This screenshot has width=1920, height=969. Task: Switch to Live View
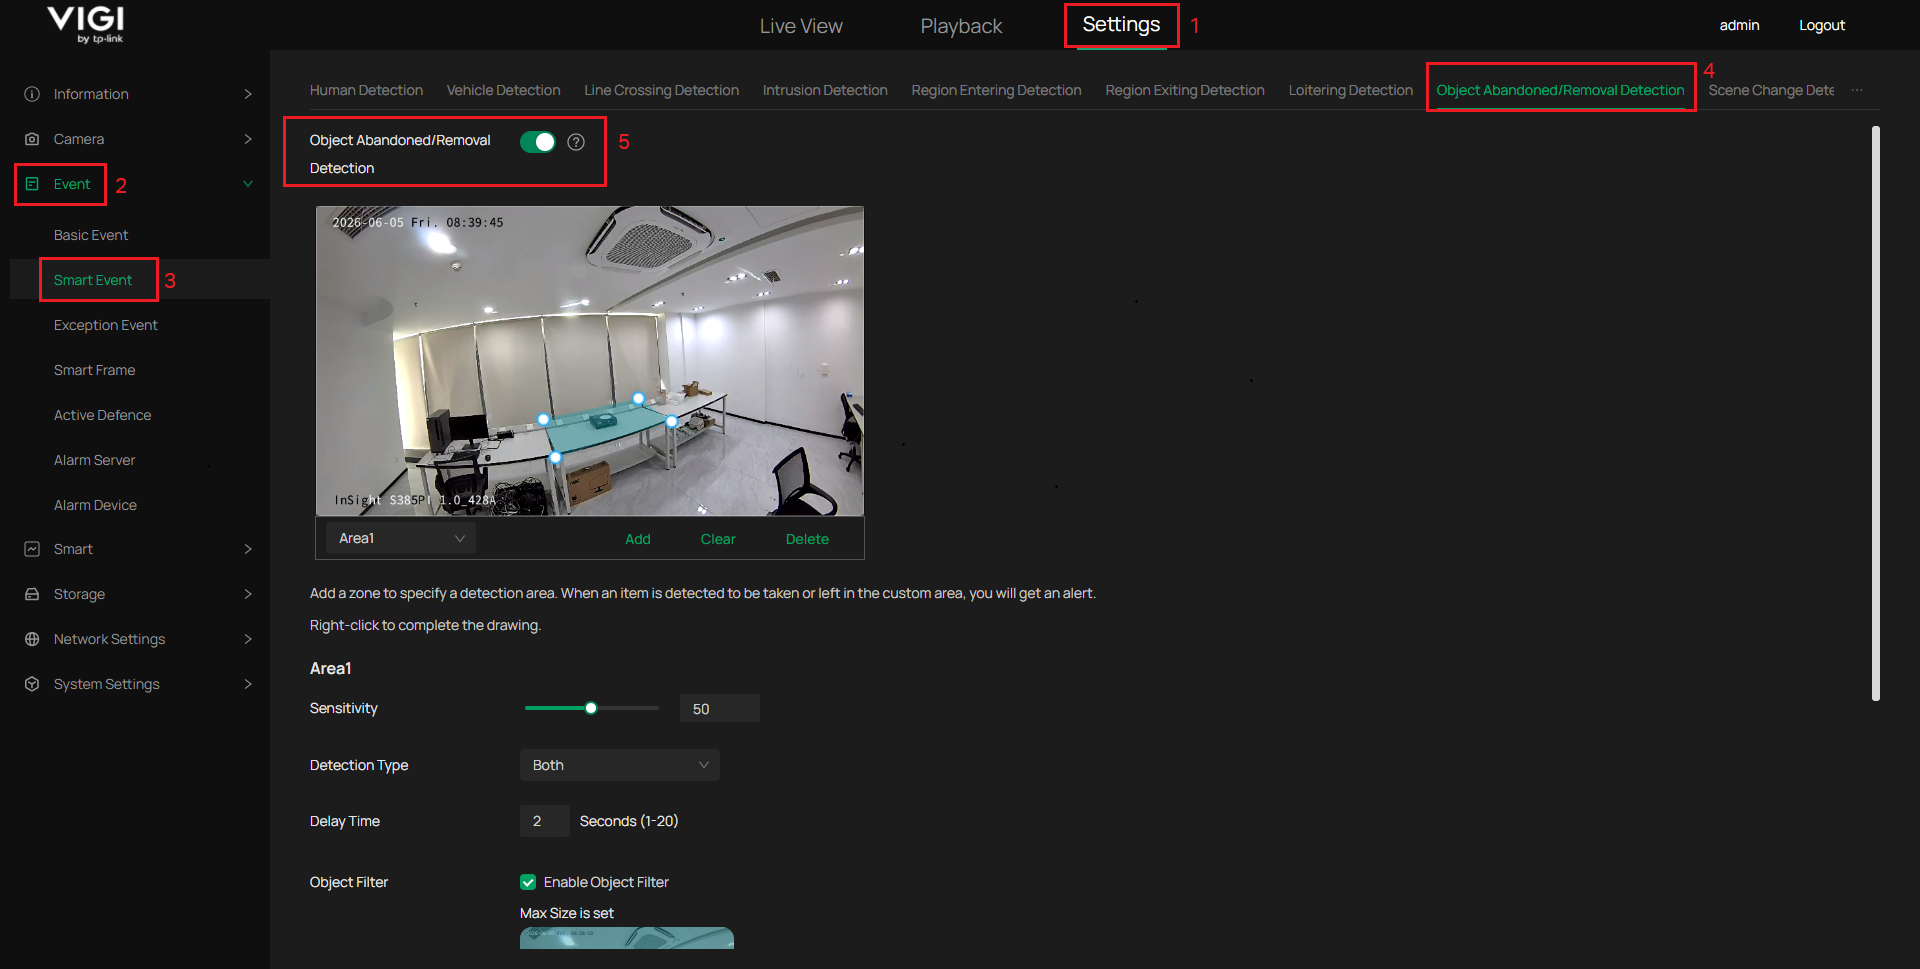[801, 26]
